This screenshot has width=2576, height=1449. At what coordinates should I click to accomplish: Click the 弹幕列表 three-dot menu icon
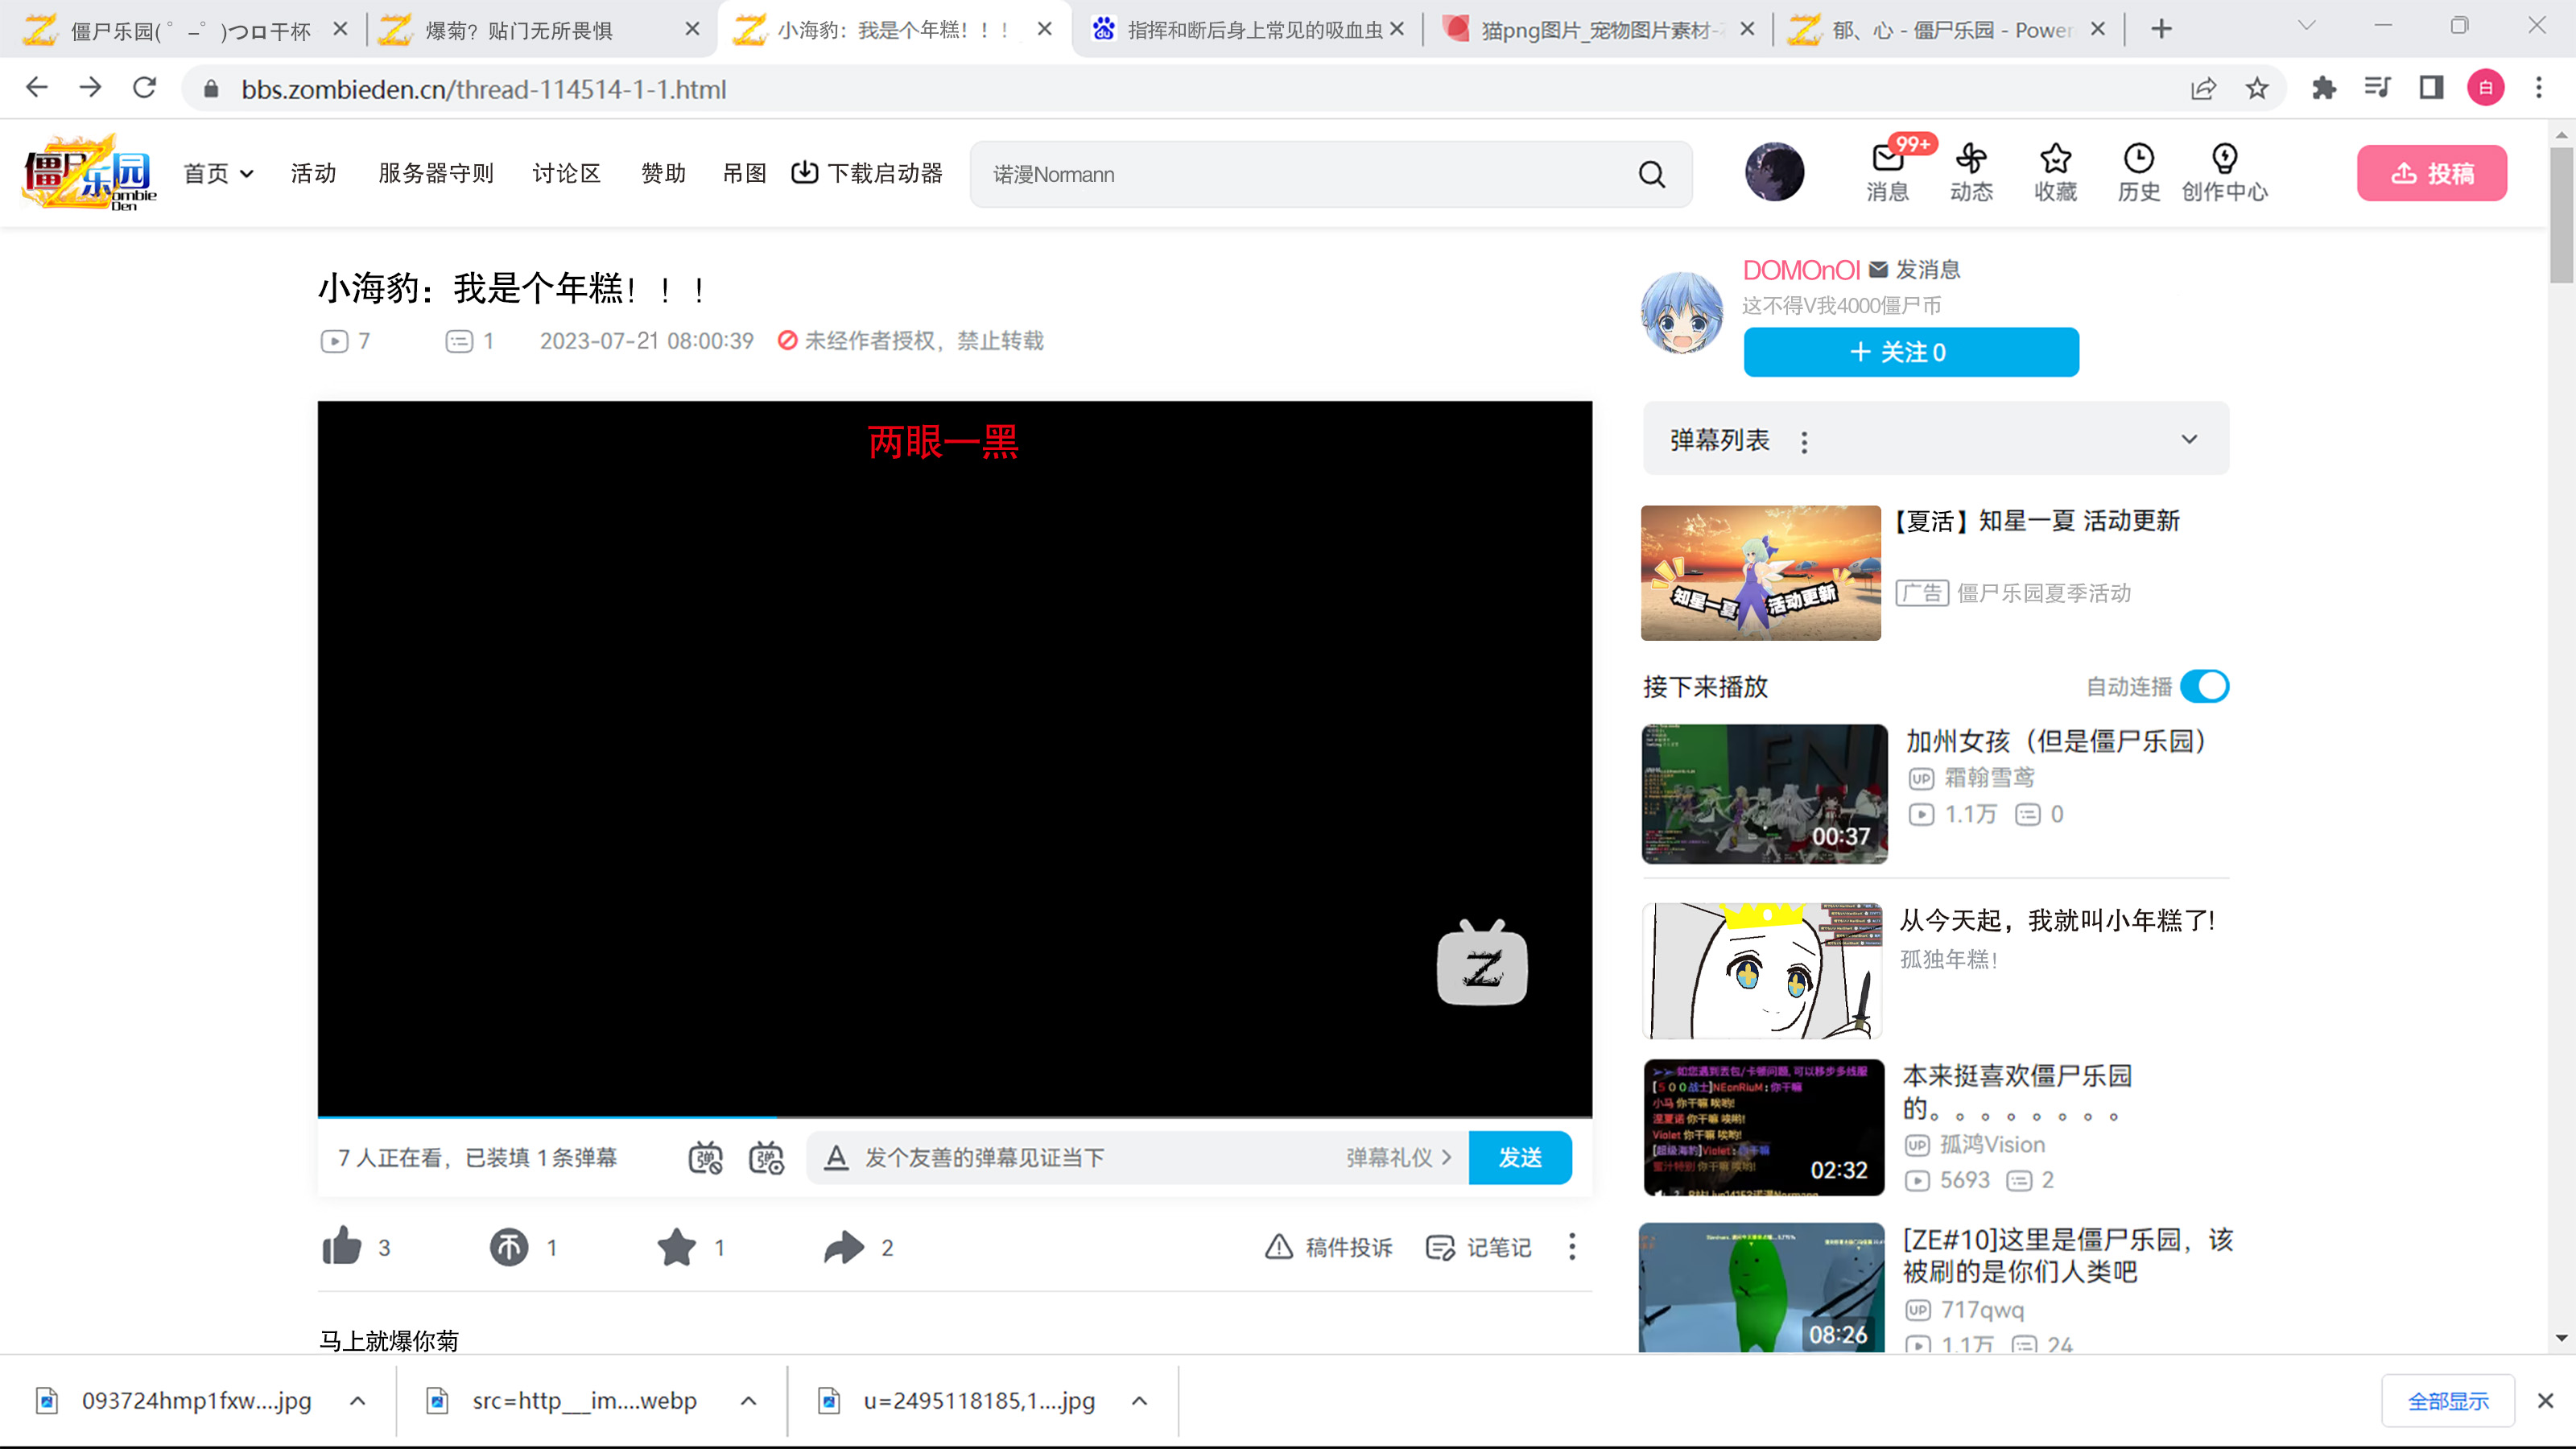[x=1804, y=442]
